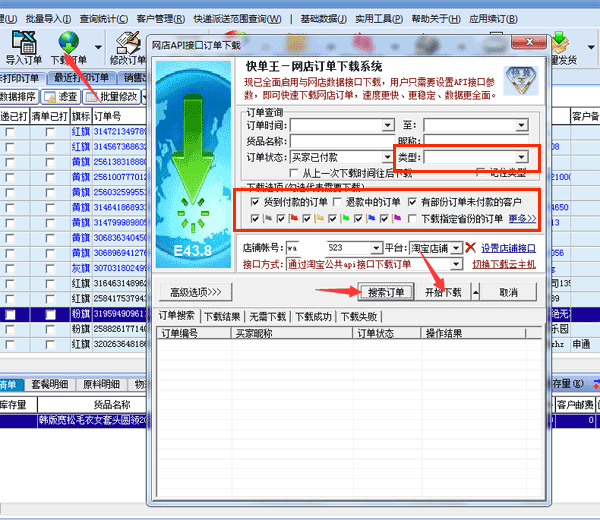Open the 实用工具(P) menu
Viewport: 600px width, 520px height.
click(379, 19)
